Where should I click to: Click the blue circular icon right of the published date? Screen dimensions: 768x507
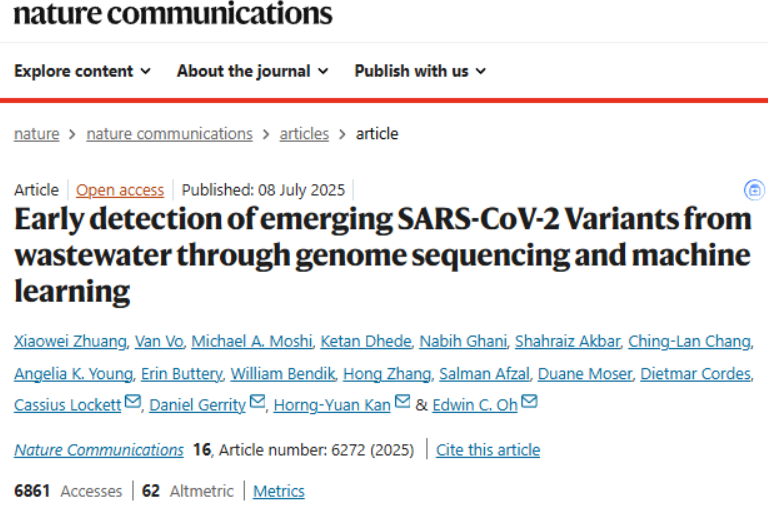coord(755,190)
